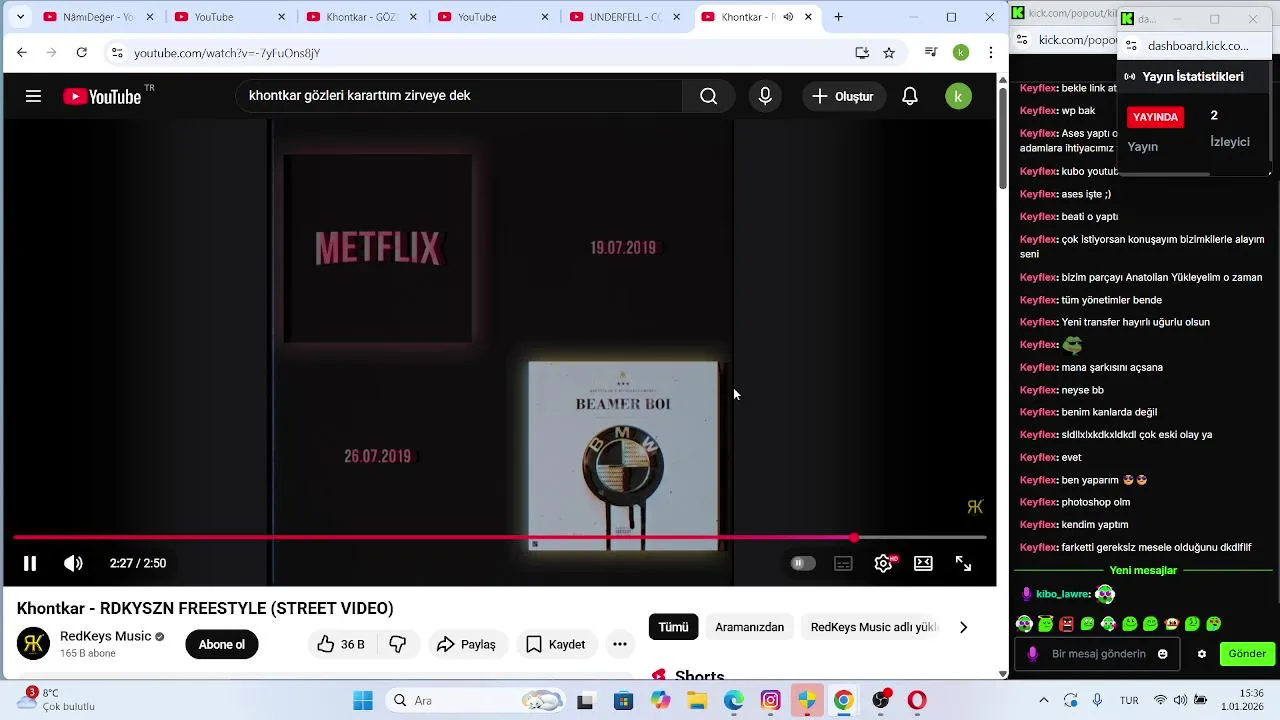
Task: Toggle autoplay switch in player
Action: coord(802,563)
